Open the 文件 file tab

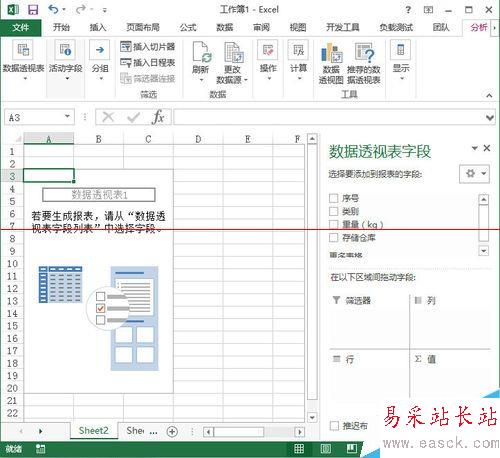click(x=21, y=27)
